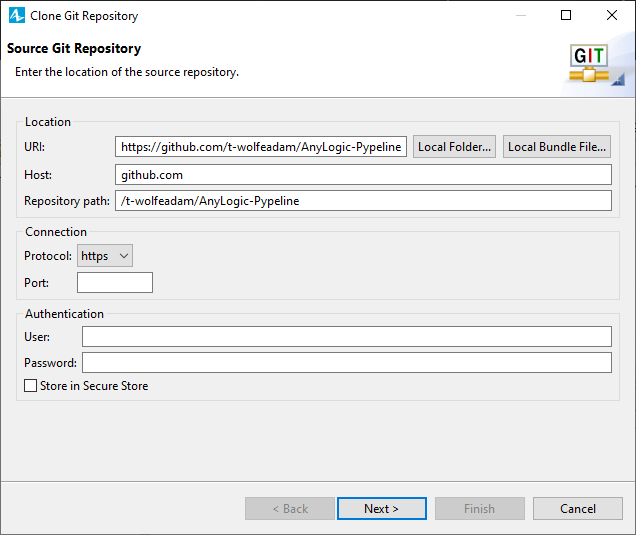Click the "Protocol:" label
Viewport: 636px width, 535px height.
click(48, 256)
